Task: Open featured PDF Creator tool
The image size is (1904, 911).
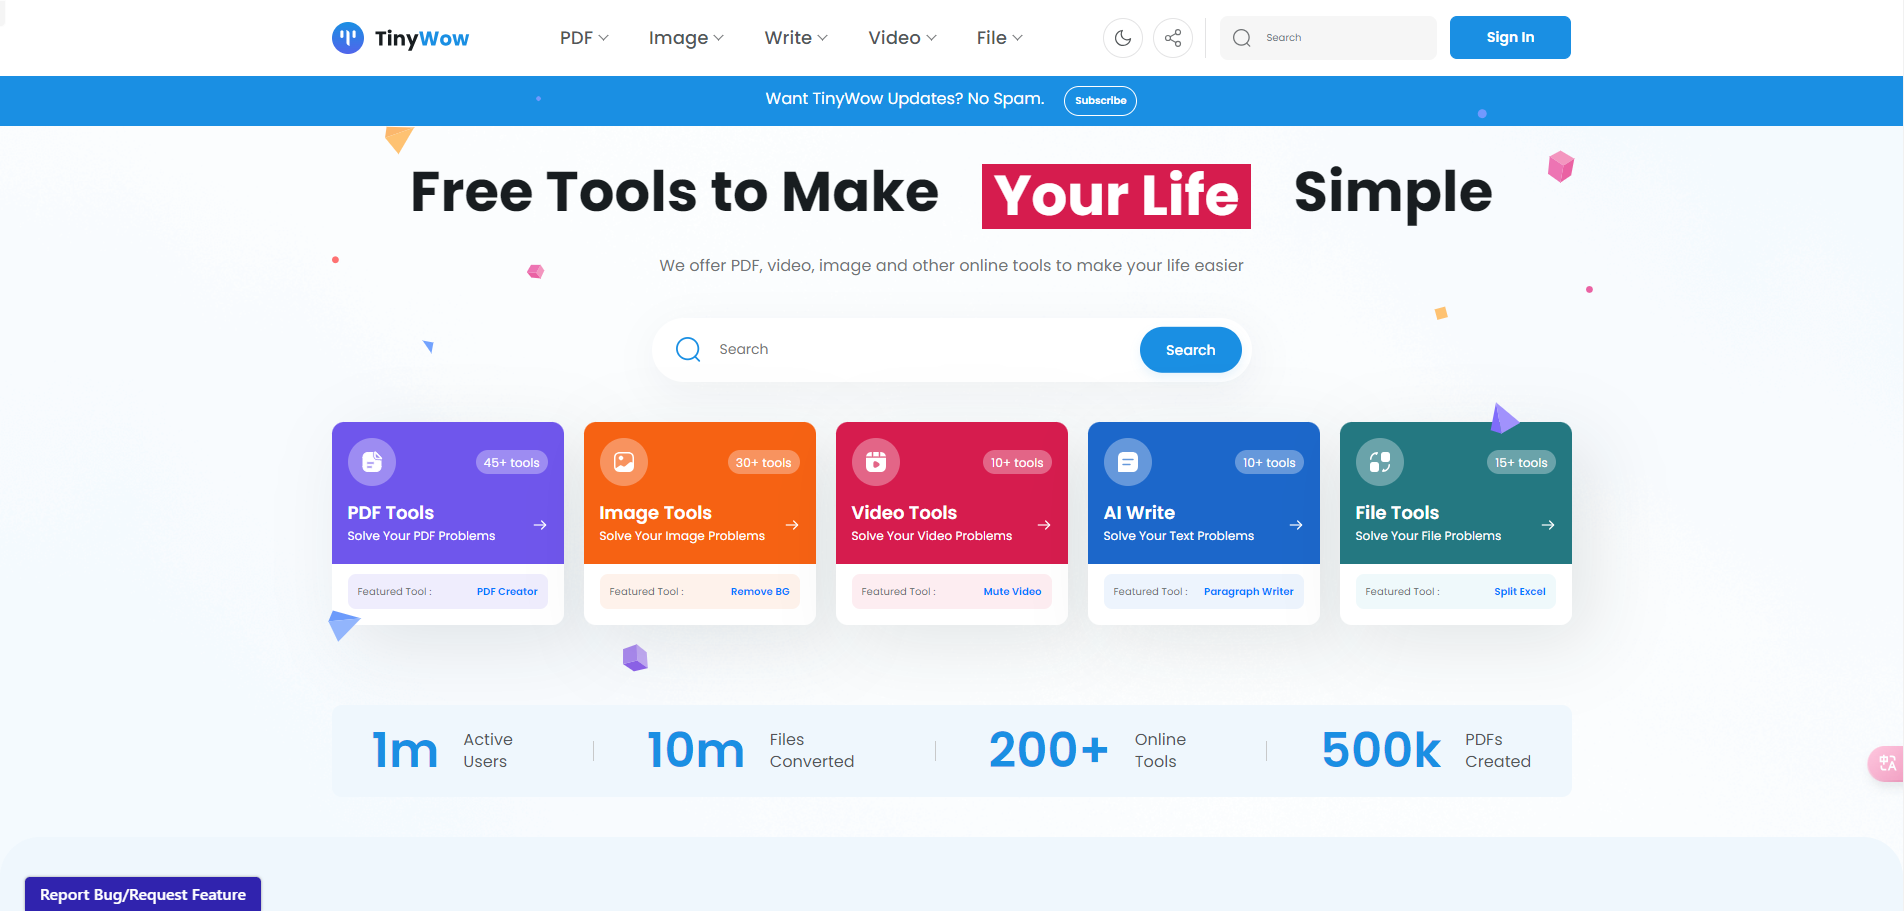Action: click(507, 592)
